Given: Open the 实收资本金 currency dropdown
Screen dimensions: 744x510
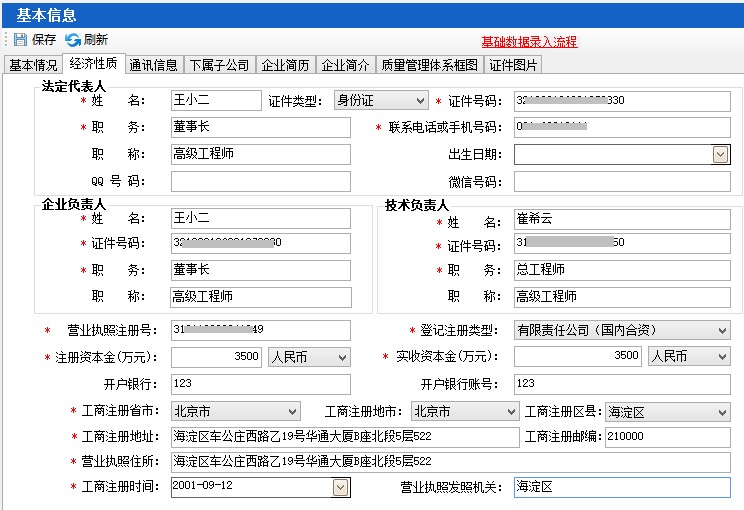Looking at the screenshot, I should (x=722, y=357).
